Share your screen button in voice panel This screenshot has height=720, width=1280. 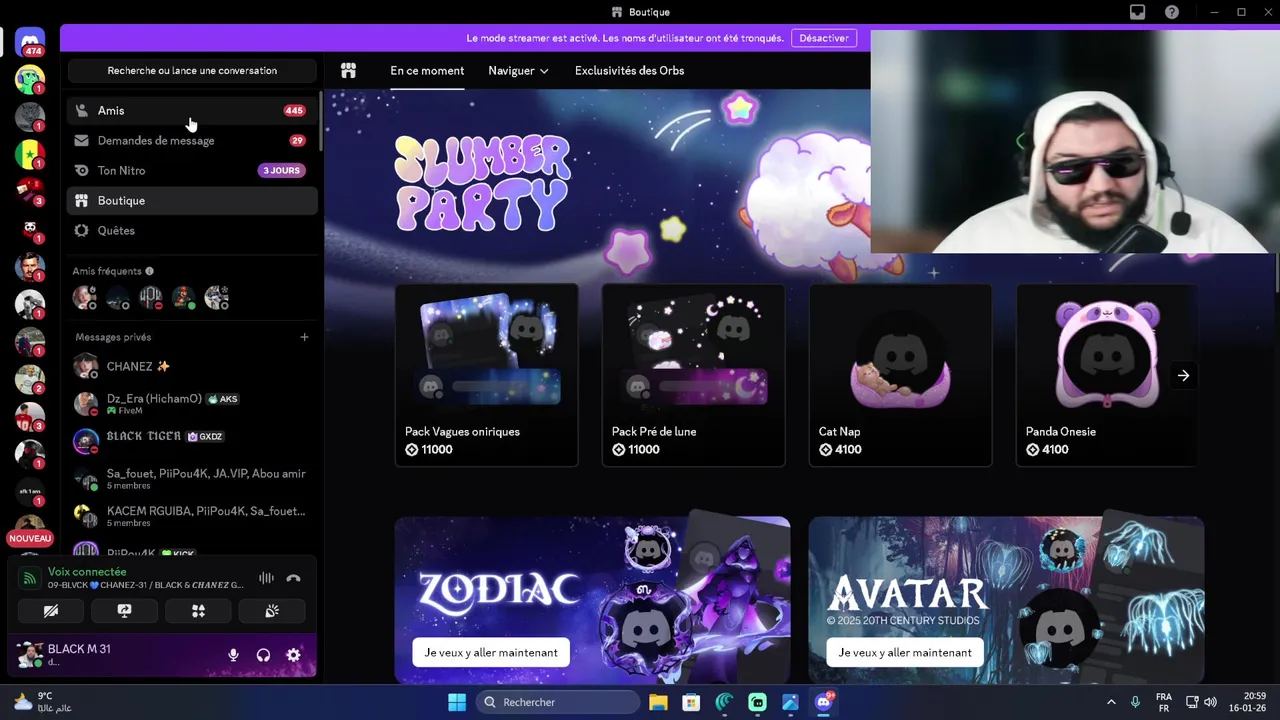124,611
